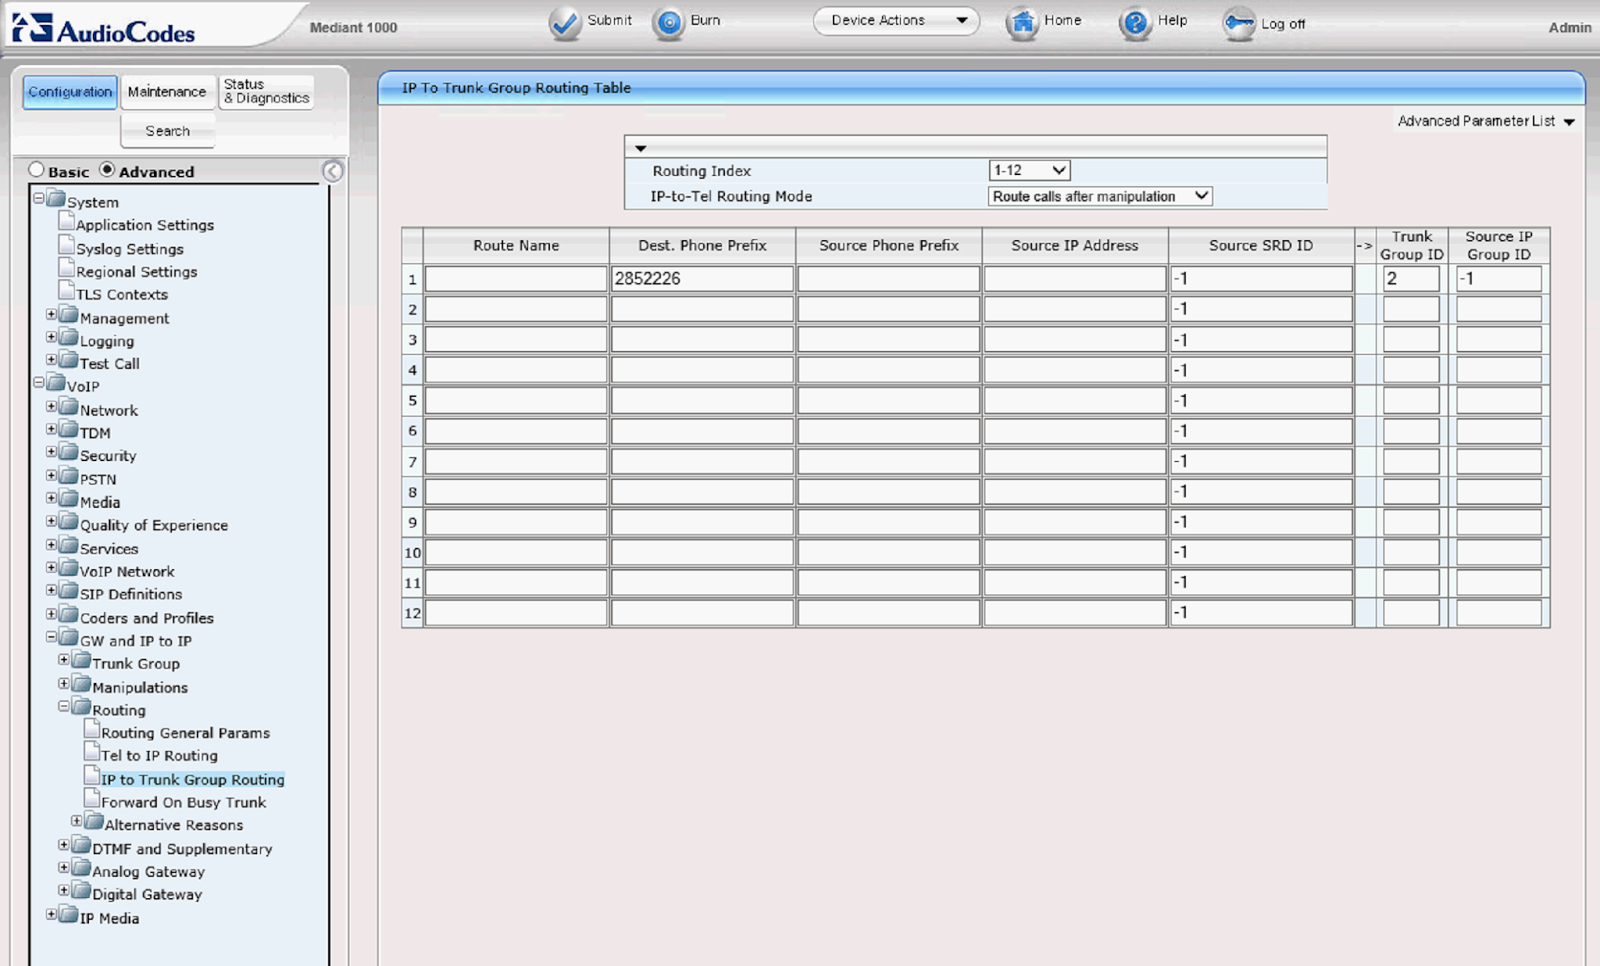The image size is (1600, 966).
Task: Switch to the Status & Diagnostics tab
Action: pos(265,91)
